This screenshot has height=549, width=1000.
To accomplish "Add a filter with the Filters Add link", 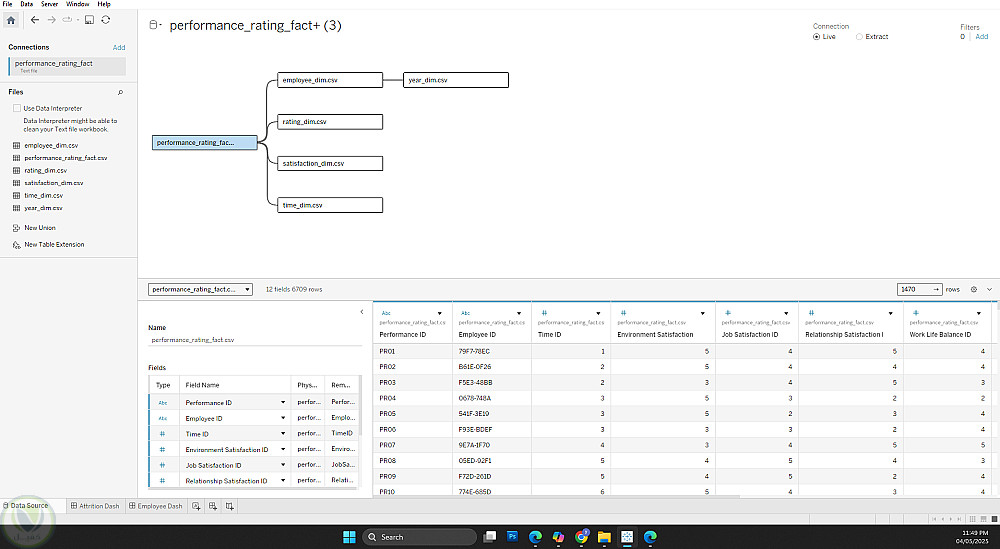I will (982, 37).
